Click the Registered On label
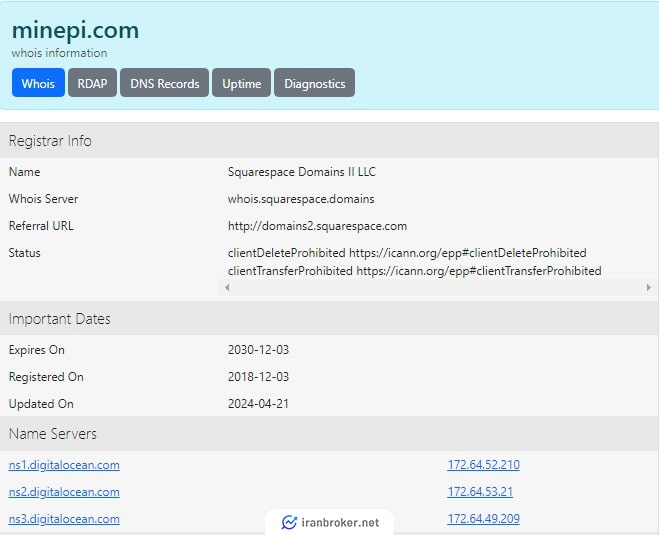Image resolution: width=659 pixels, height=535 pixels. [46, 377]
